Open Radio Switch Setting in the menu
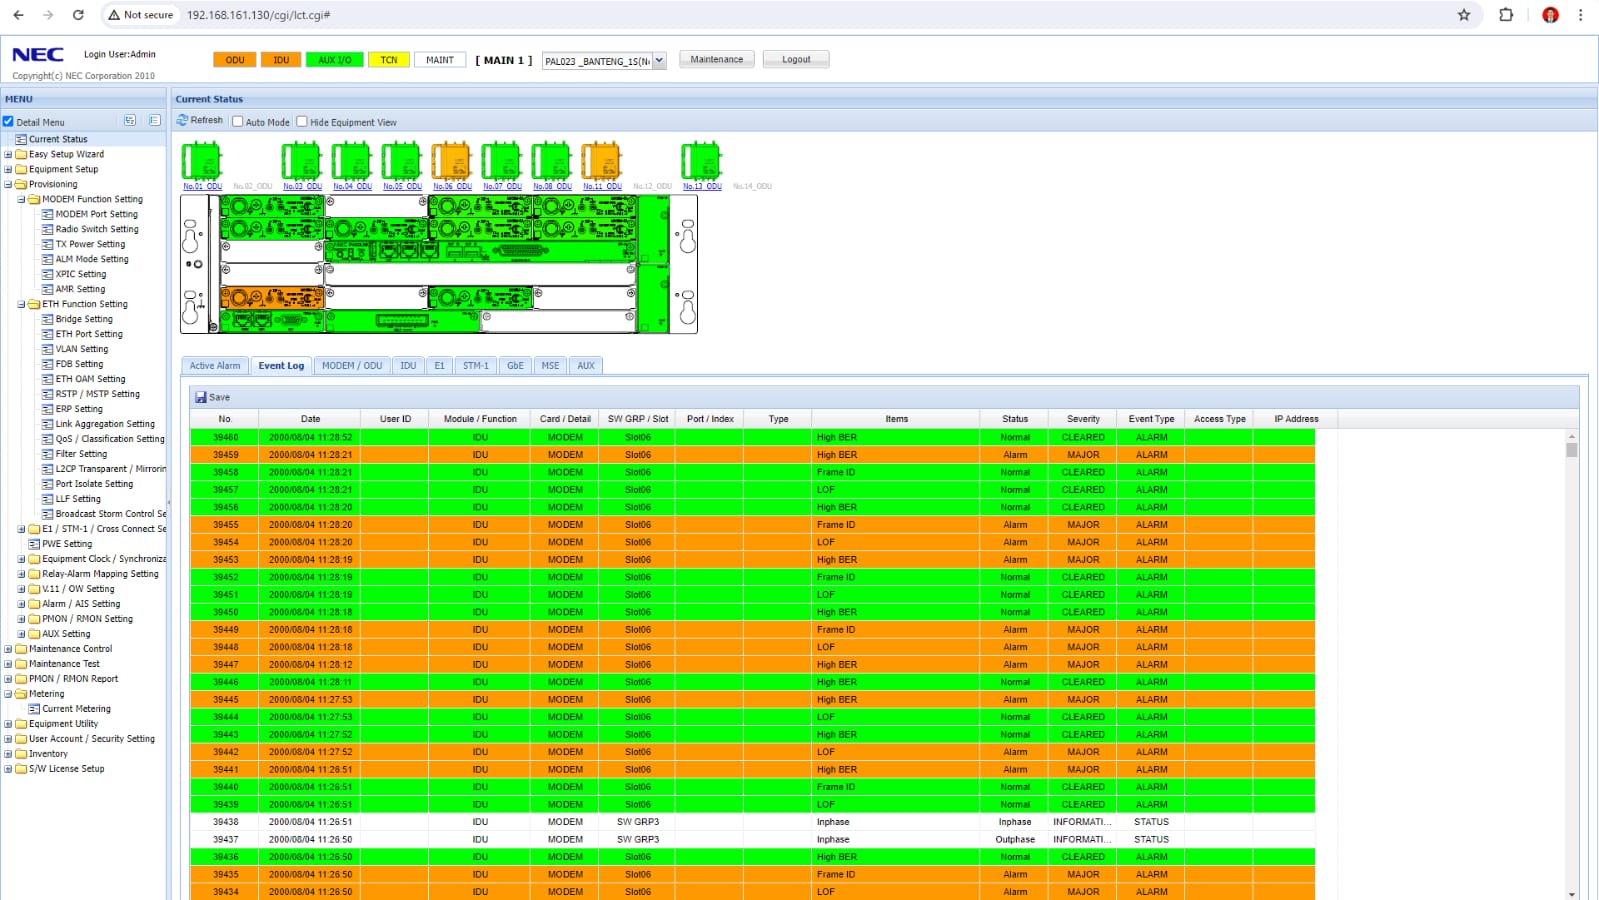The width and height of the screenshot is (1599, 900). (x=97, y=229)
